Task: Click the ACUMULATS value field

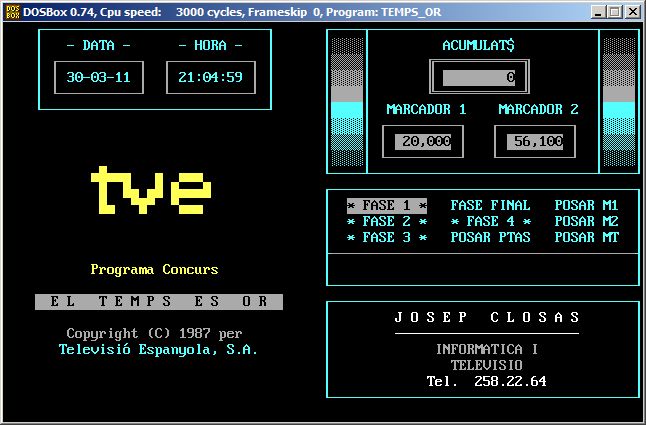Action: 478,77
